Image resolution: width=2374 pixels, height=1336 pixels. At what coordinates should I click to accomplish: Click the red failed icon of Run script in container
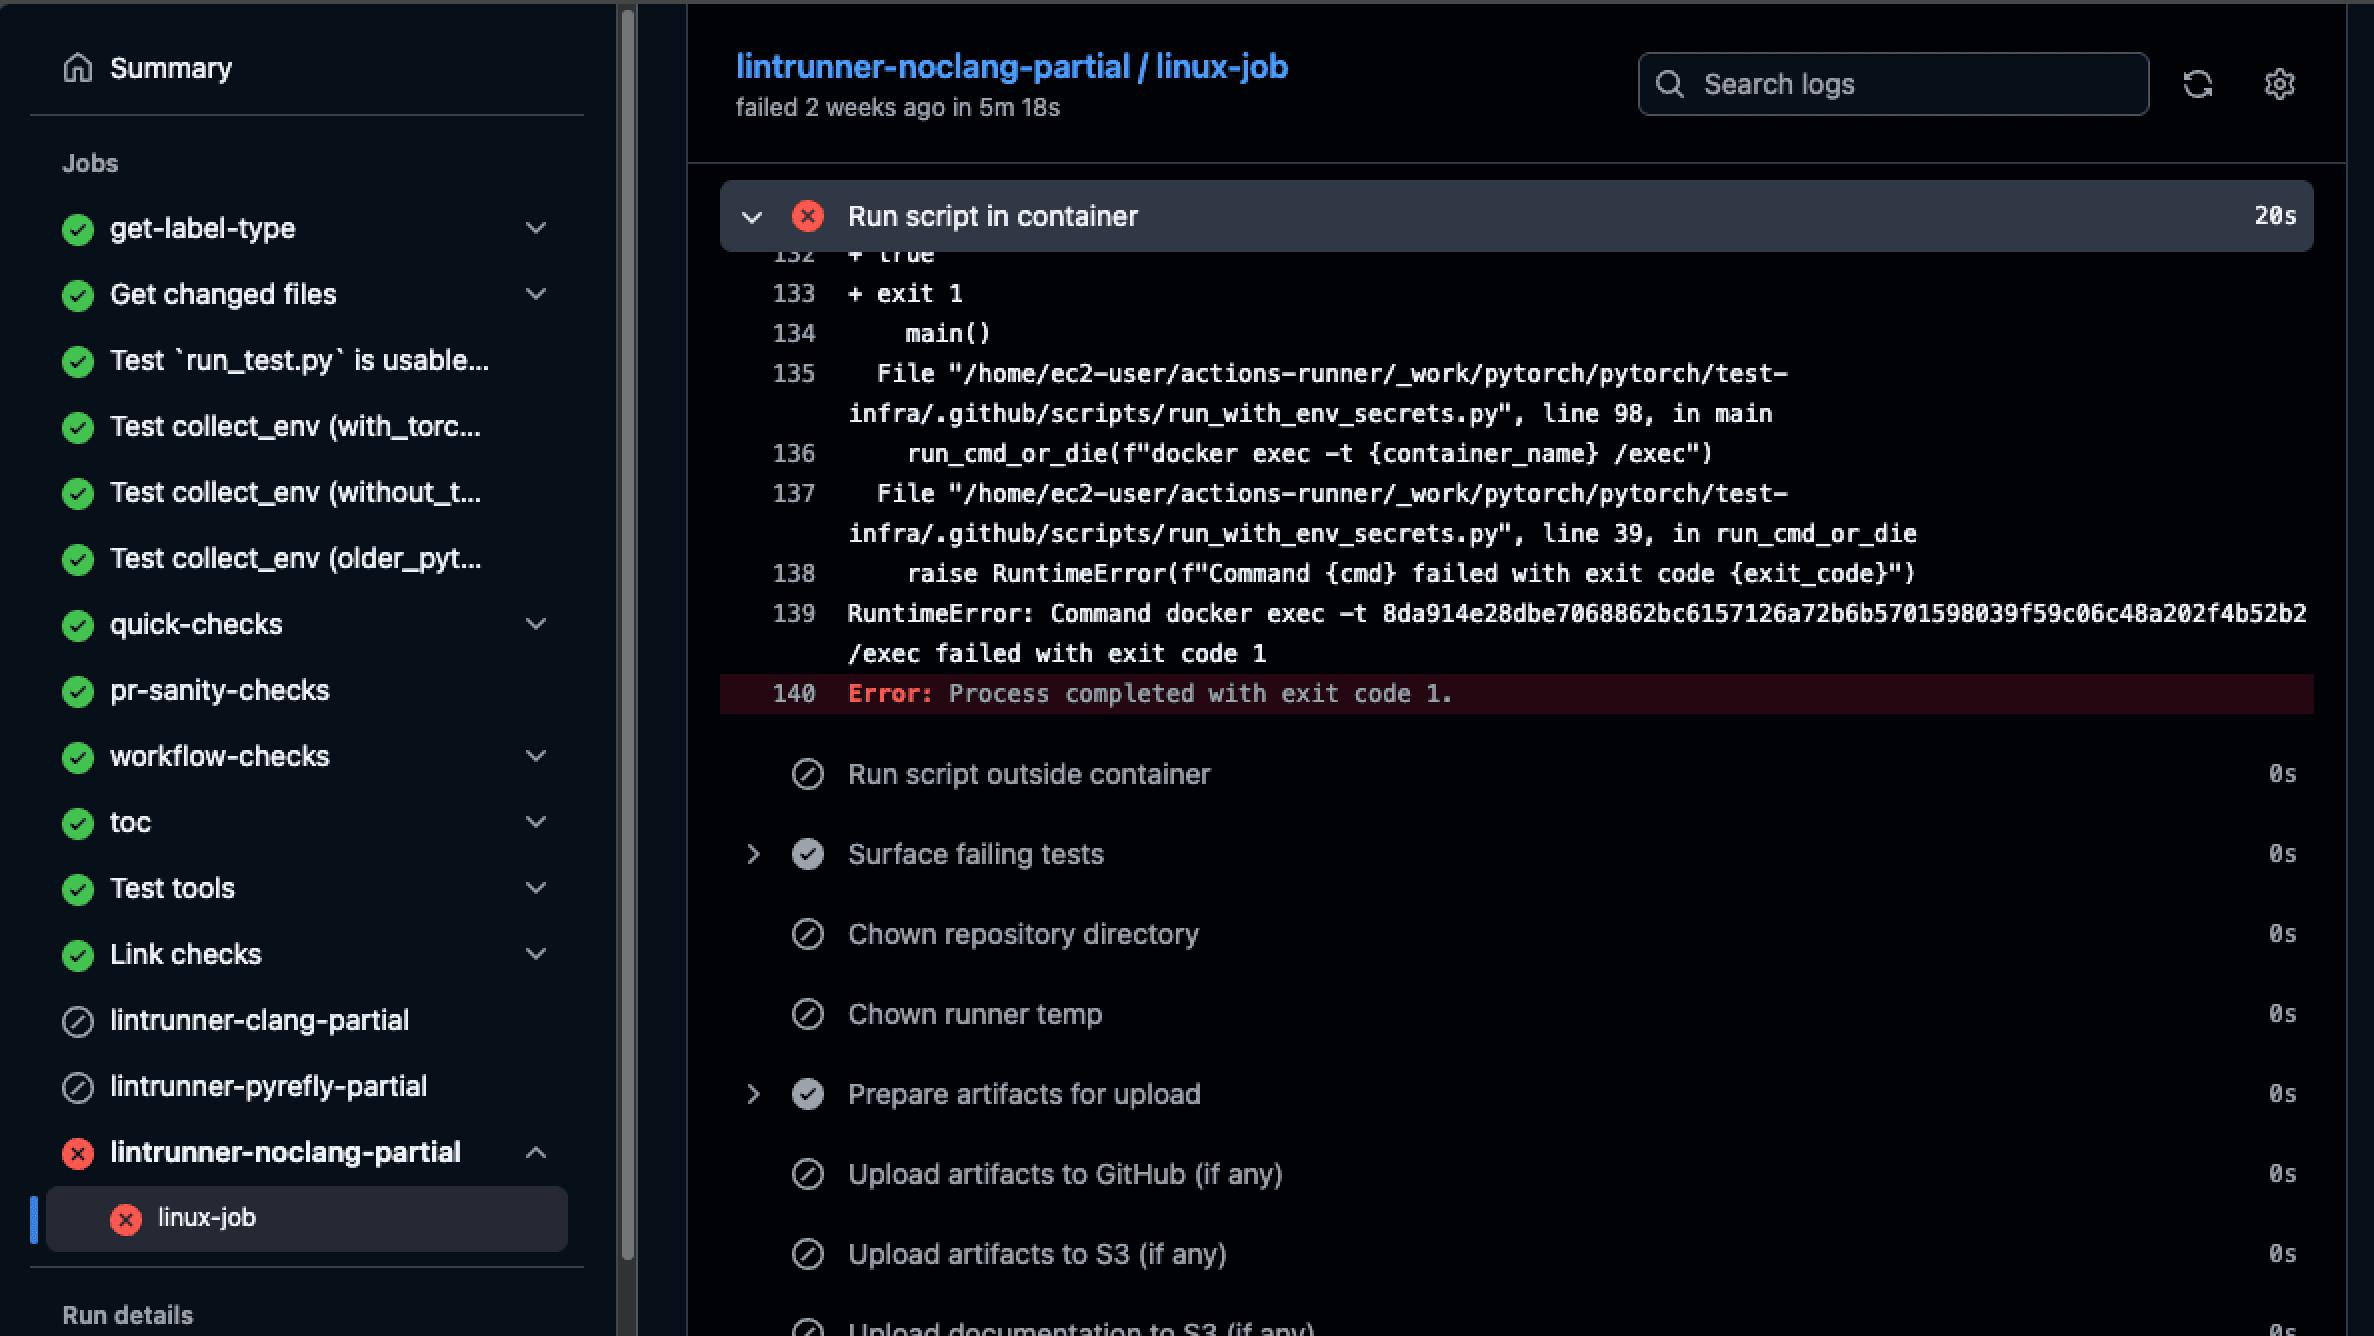(x=807, y=216)
